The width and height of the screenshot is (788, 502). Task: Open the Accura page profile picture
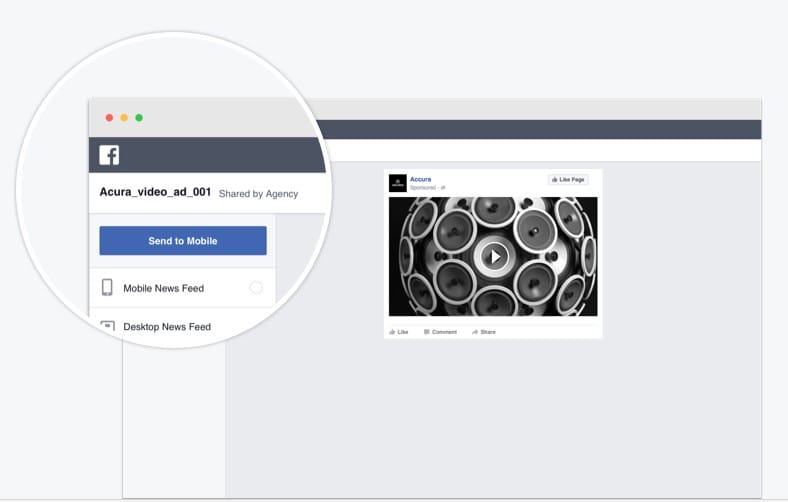[397, 183]
